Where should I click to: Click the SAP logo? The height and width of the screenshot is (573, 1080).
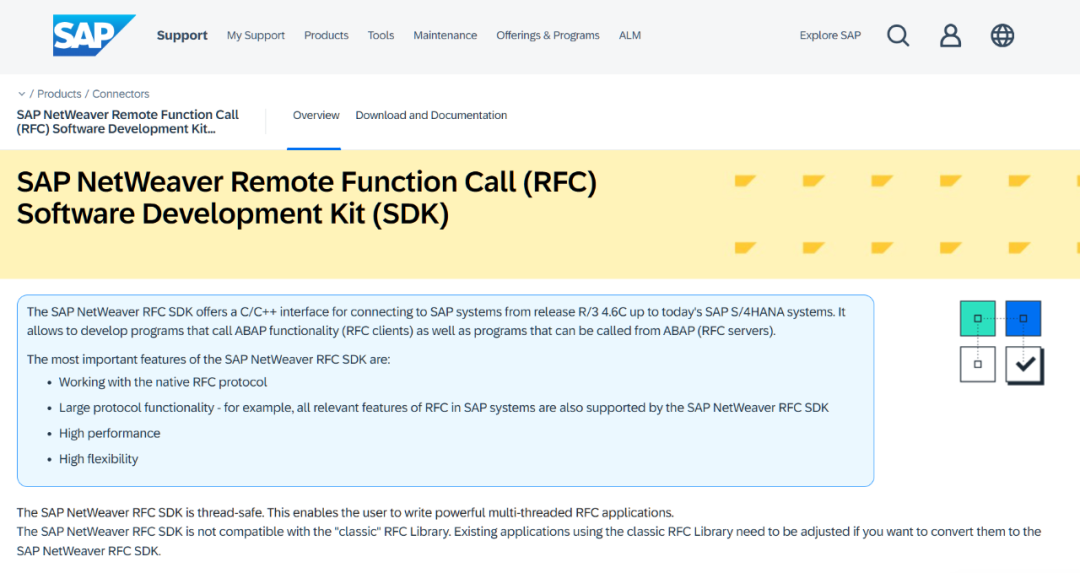[x=94, y=35]
